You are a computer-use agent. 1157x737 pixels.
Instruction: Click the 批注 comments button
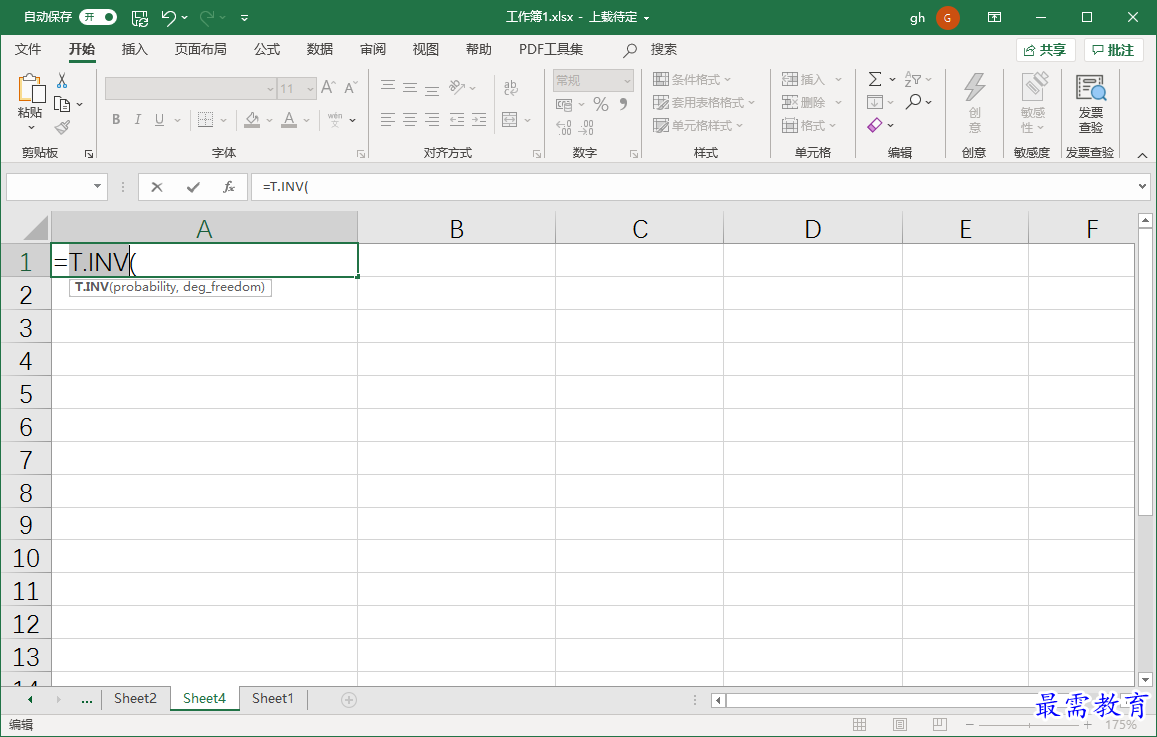coord(1113,50)
